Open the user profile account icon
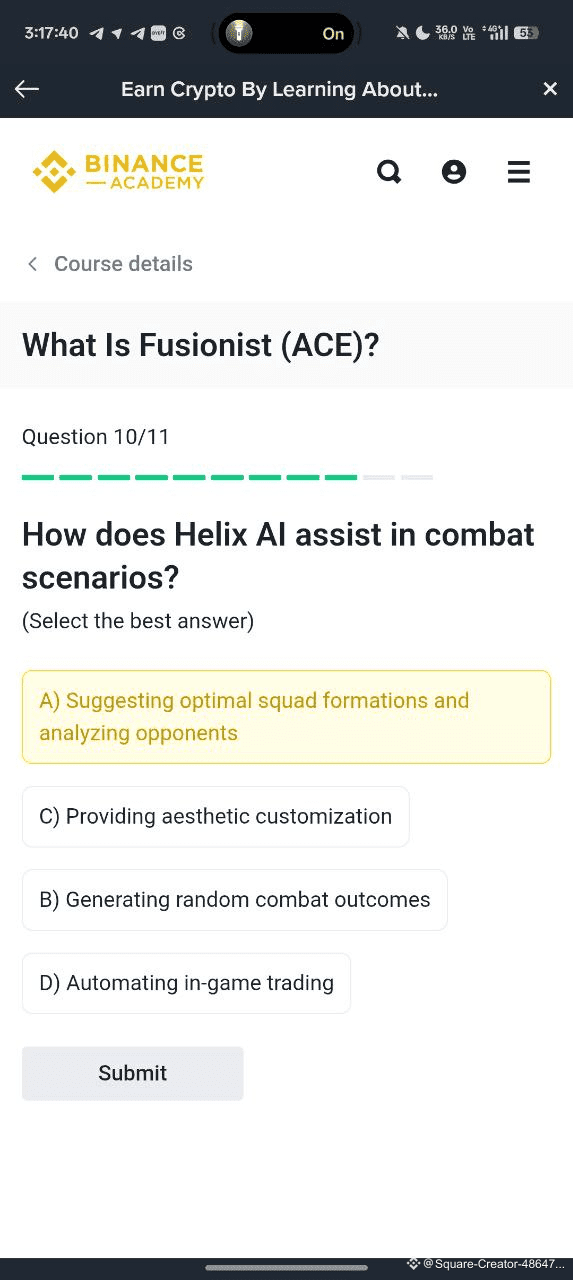Screen dimensions: 573x1280 [x=454, y=172]
